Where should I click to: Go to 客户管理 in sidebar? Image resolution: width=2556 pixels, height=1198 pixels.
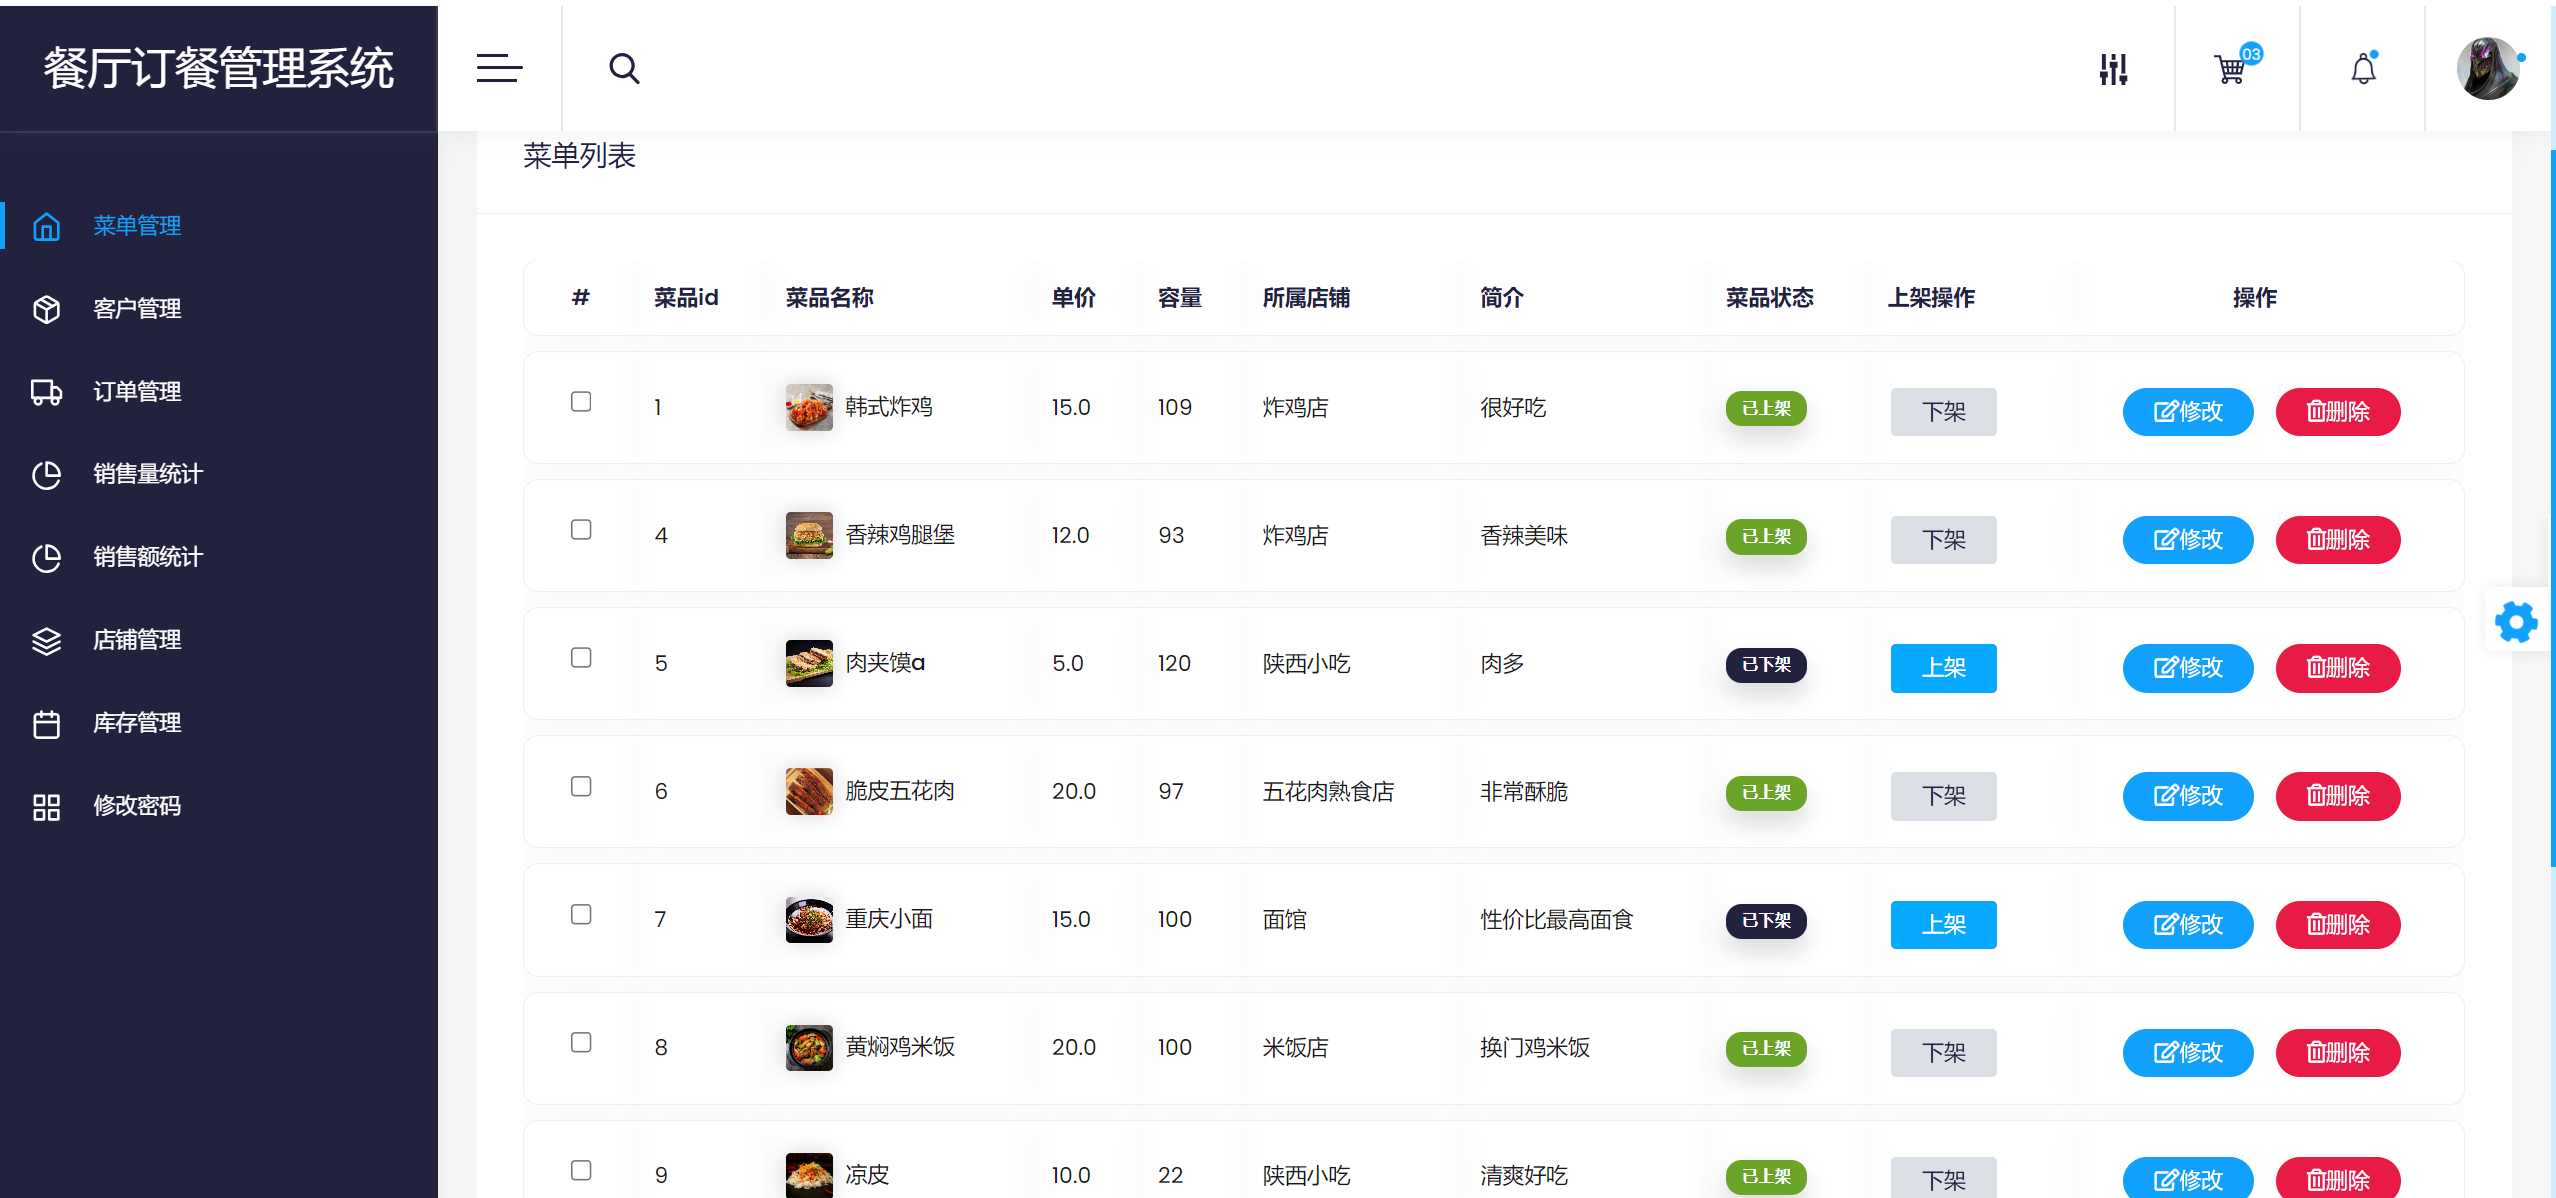[137, 309]
